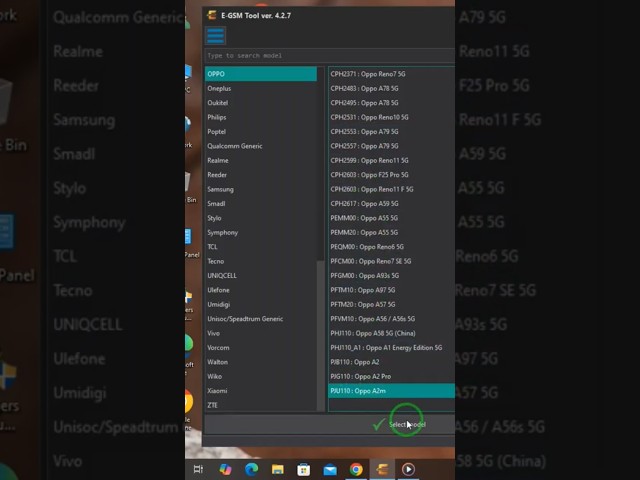
Task: Select TCL in the brand list
Action: (261, 247)
